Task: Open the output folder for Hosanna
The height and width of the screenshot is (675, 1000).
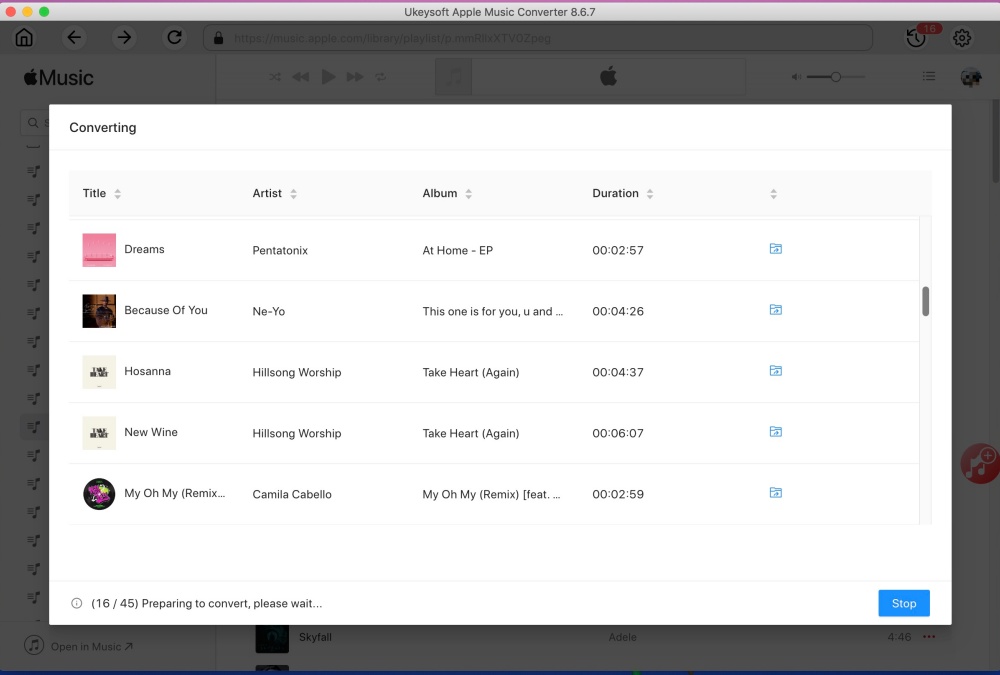Action: click(776, 370)
